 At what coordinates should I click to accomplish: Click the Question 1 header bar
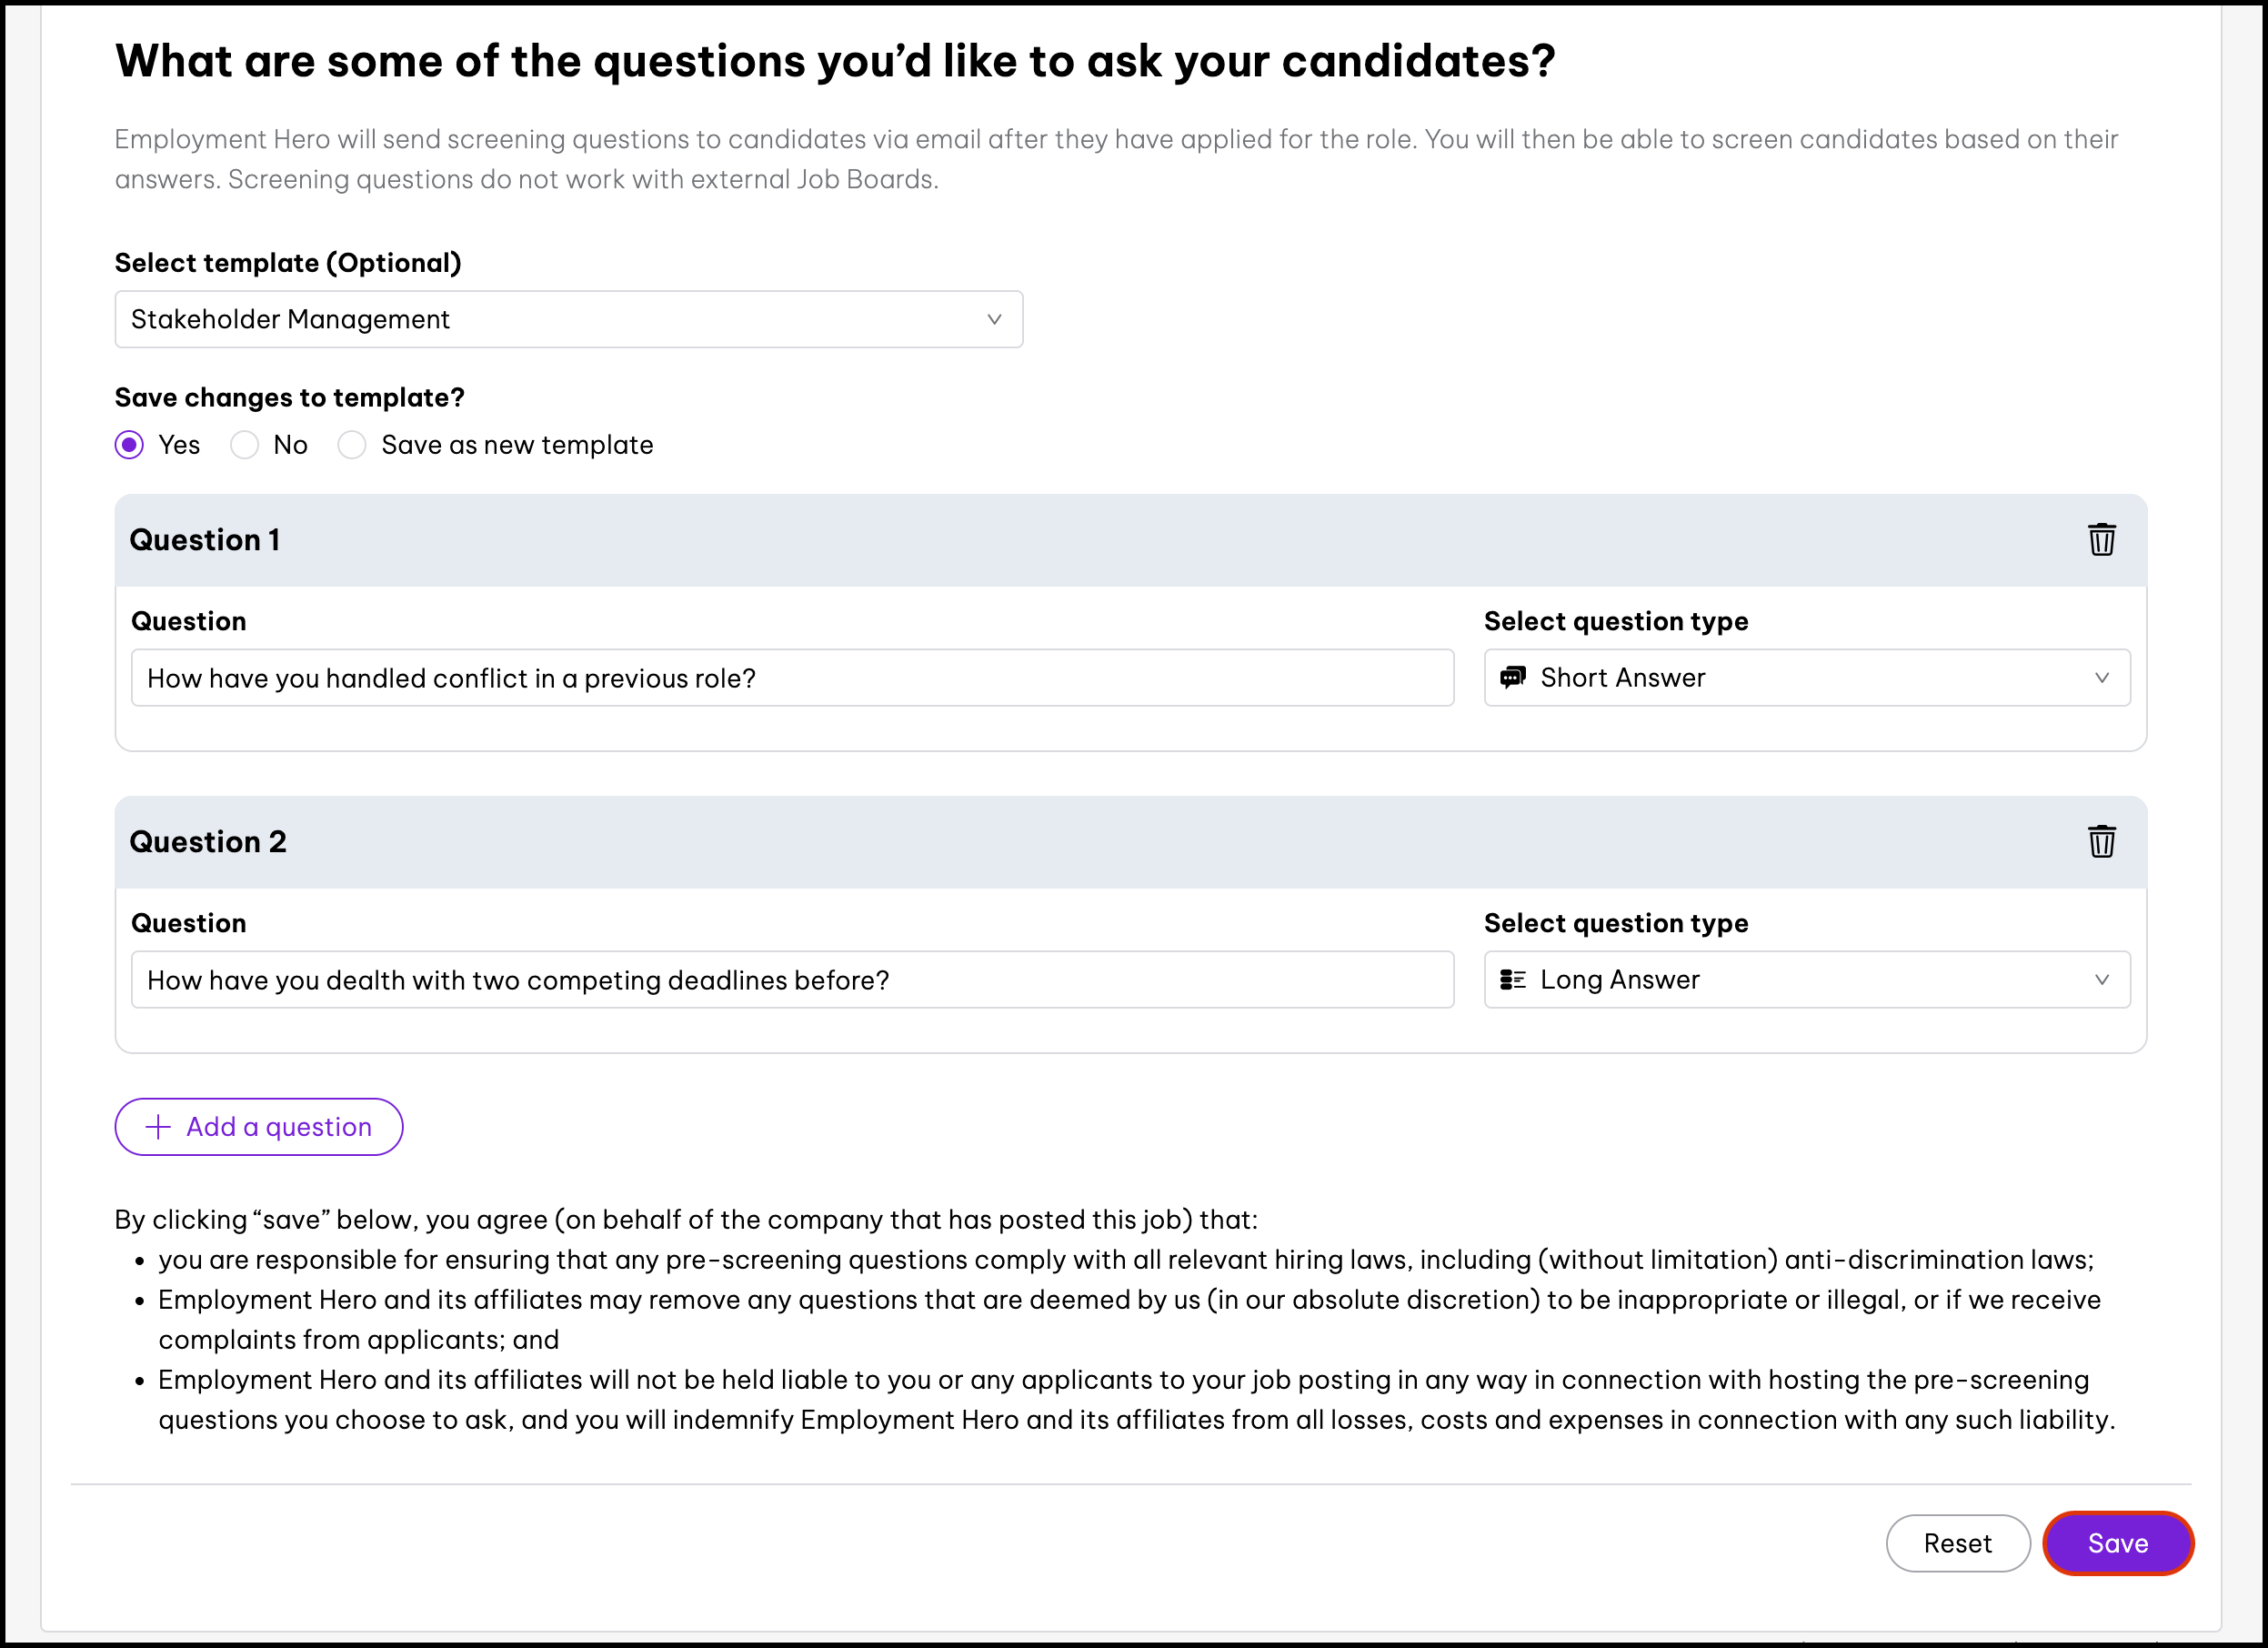point(1130,540)
